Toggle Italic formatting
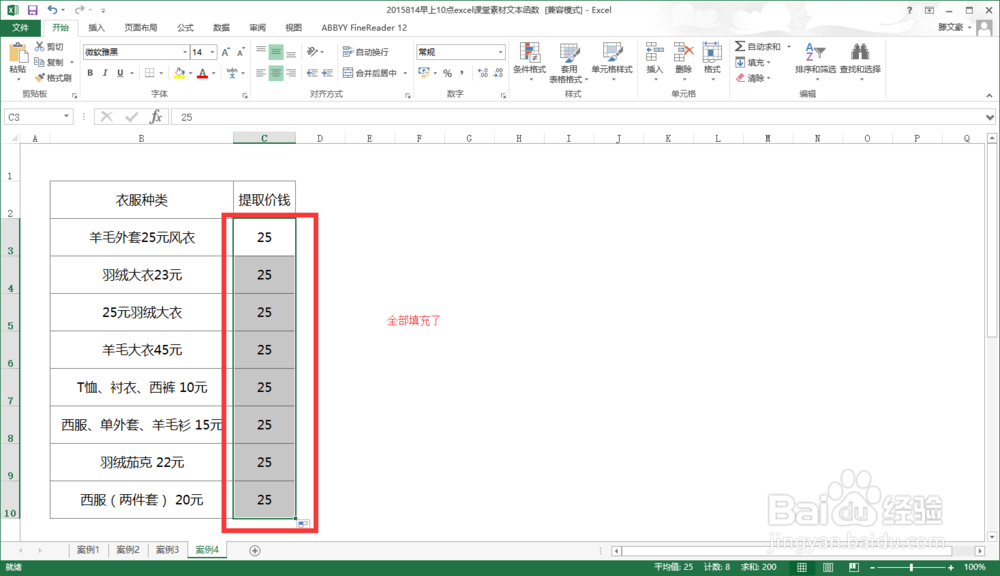Image resolution: width=1000 pixels, height=576 pixels. (x=105, y=73)
